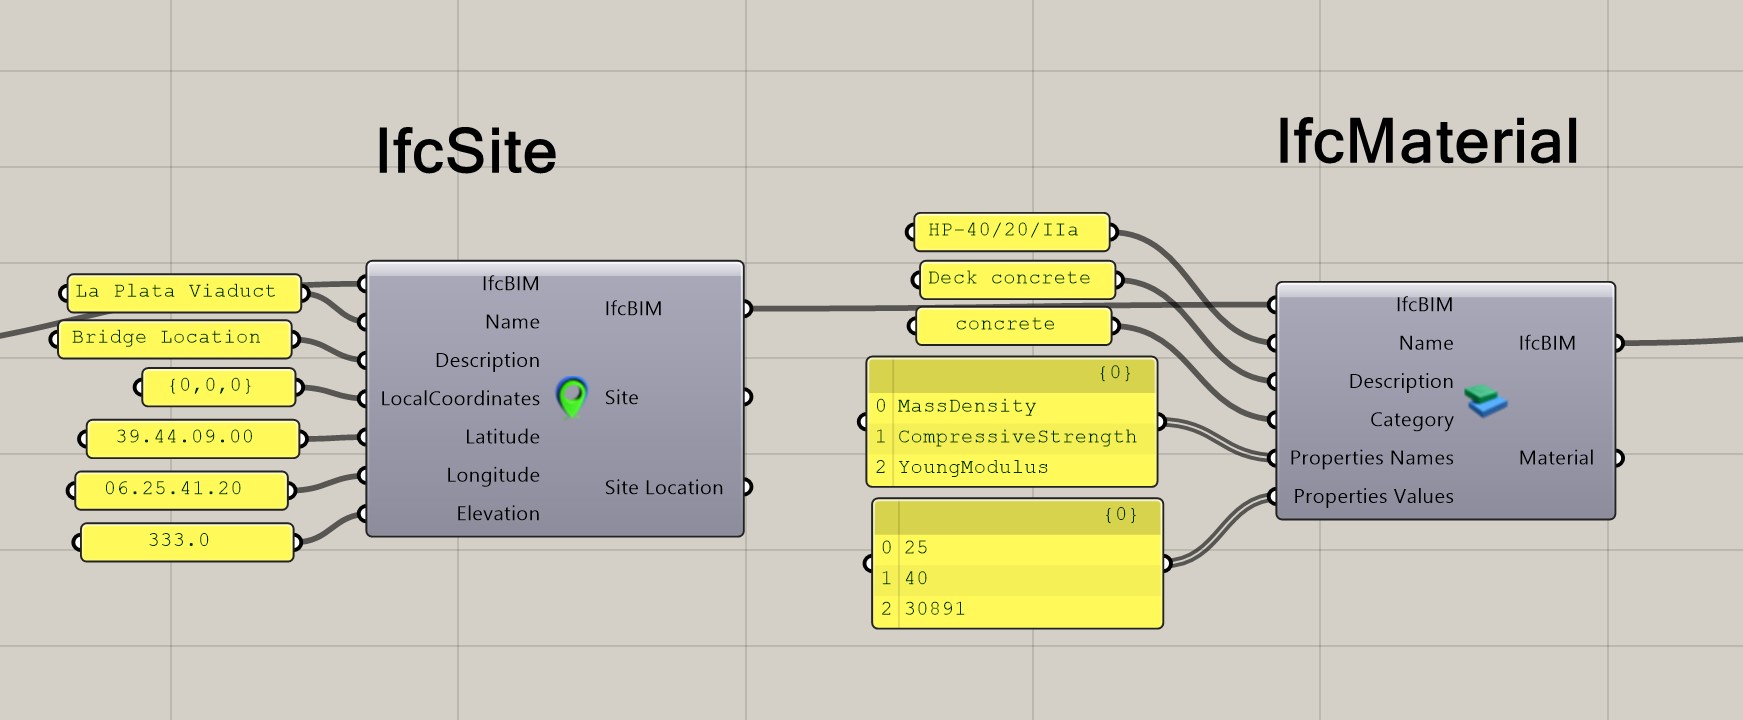The image size is (1743, 720).
Task: Click the IfcMaterial layers icon
Action: pos(1486,401)
